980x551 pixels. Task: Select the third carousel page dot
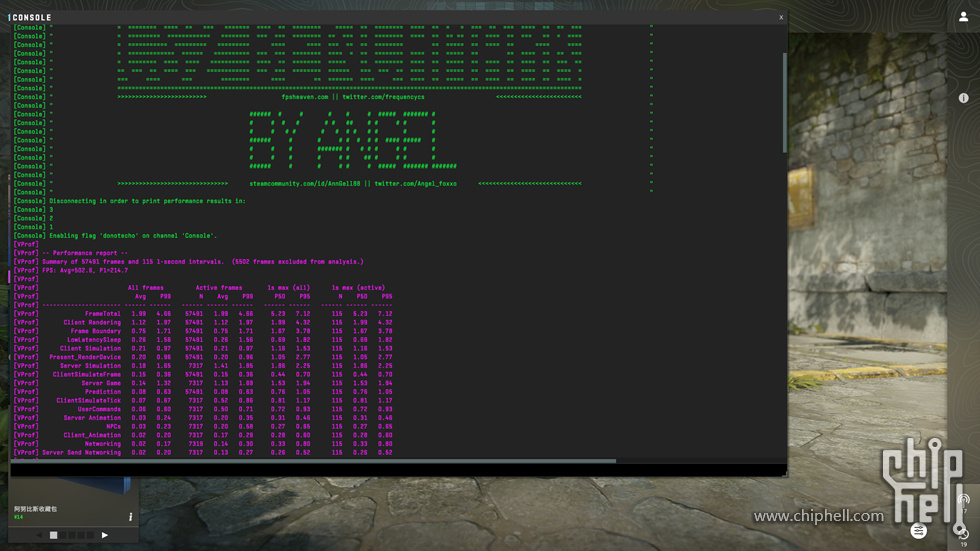tap(72, 535)
